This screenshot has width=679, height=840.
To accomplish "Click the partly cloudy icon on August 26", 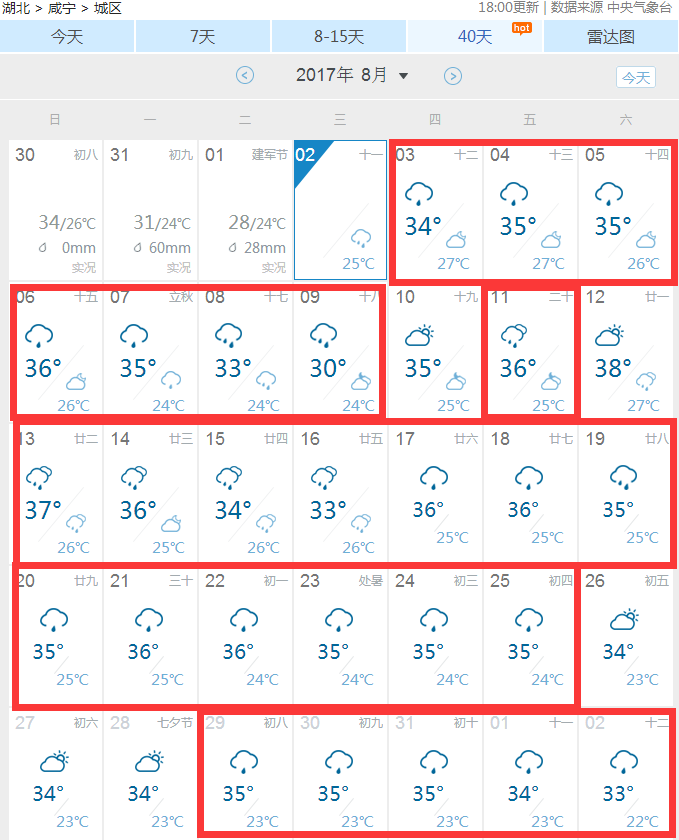I will (x=625, y=620).
